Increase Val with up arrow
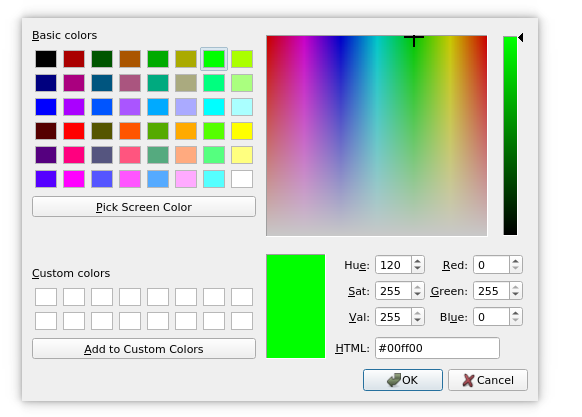 [x=418, y=313]
